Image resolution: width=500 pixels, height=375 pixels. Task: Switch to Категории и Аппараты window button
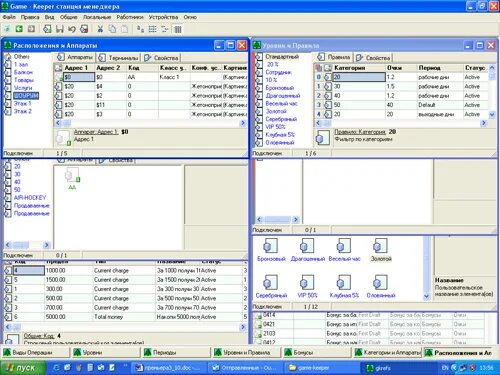[388, 352]
